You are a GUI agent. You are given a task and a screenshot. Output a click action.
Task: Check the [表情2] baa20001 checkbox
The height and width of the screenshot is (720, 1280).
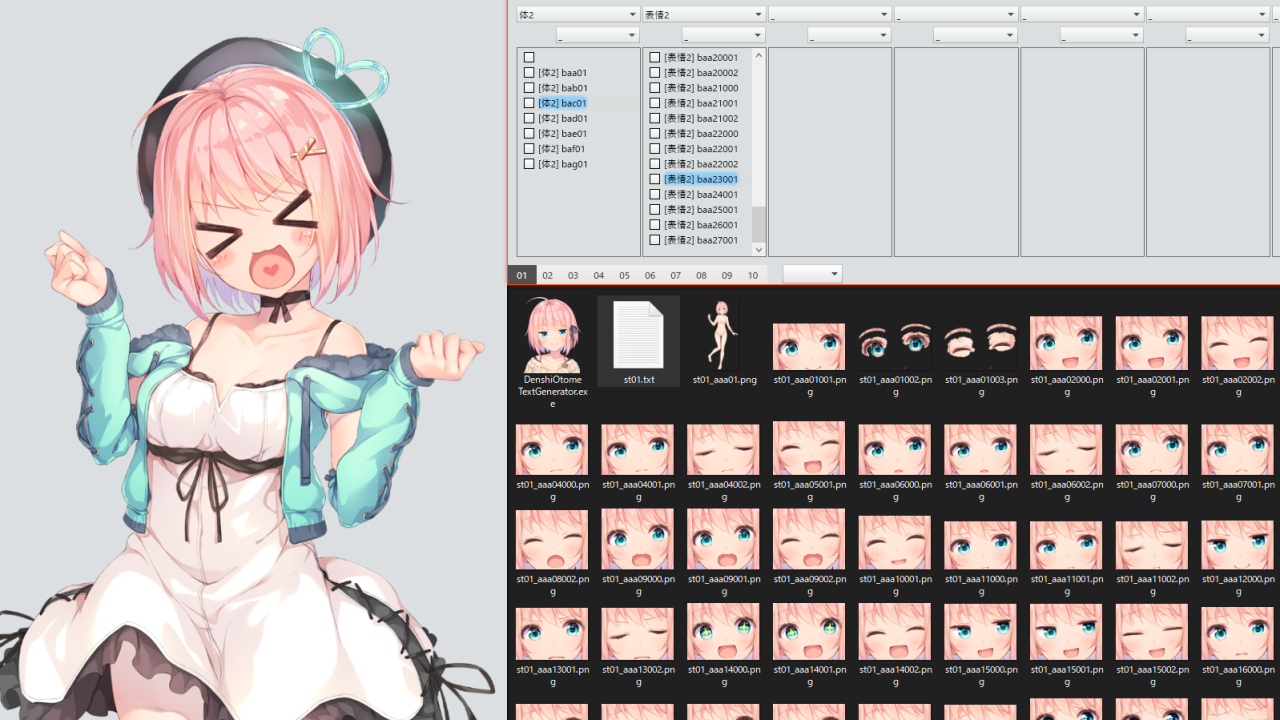[x=655, y=57]
